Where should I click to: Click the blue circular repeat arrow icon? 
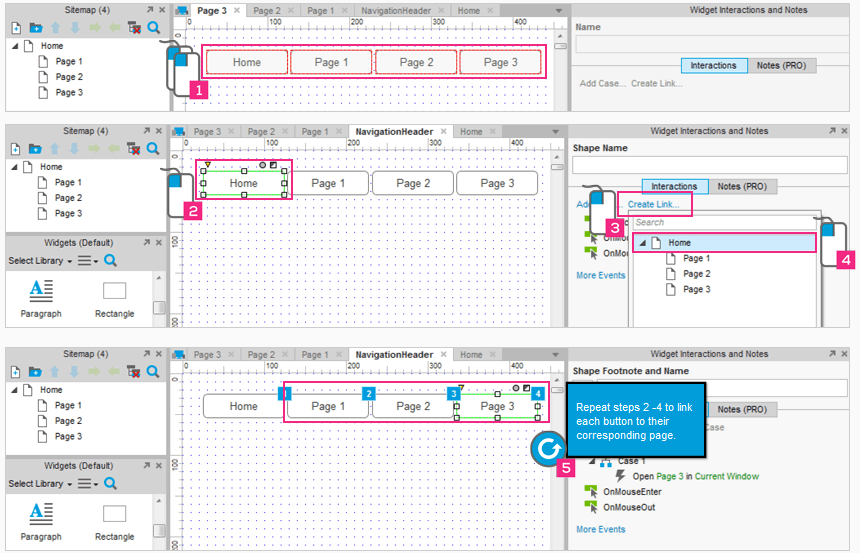tap(548, 449)
